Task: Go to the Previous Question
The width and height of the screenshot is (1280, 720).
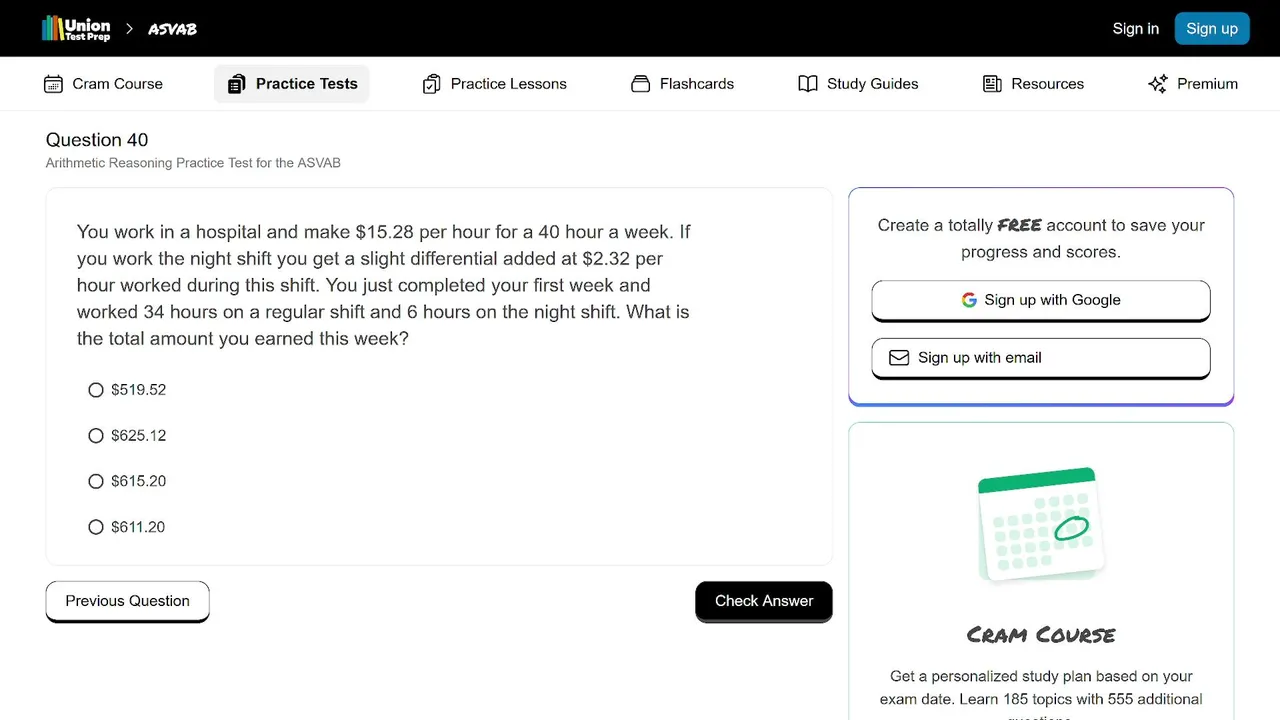Action: (x=128, y=601)
